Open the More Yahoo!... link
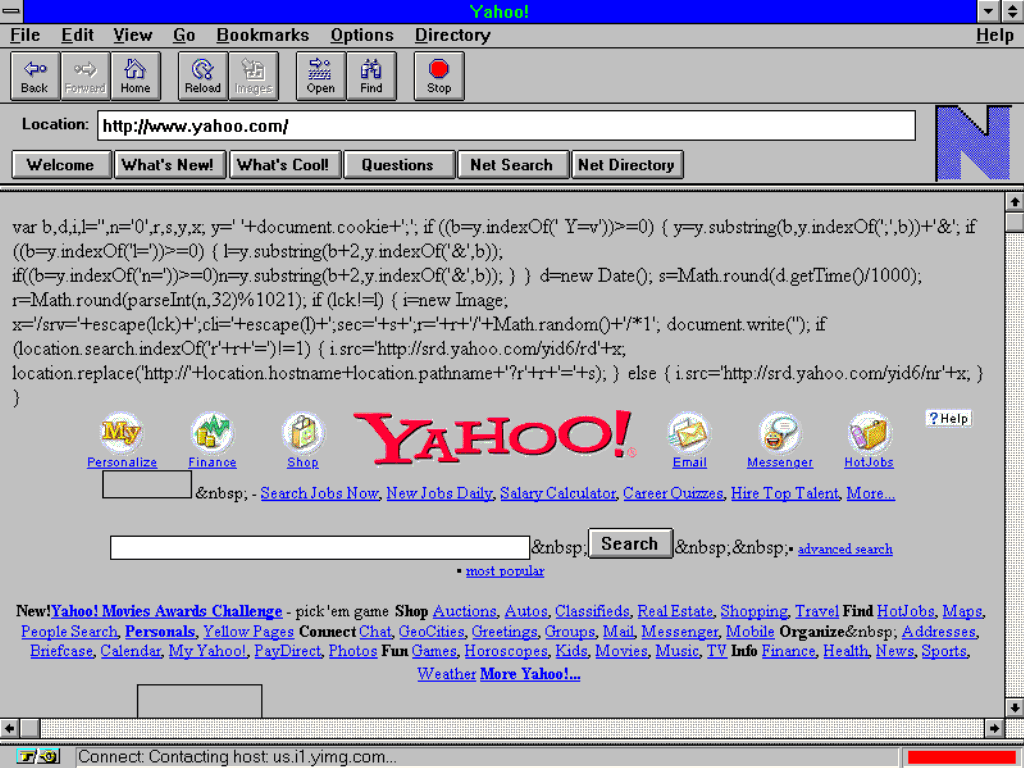Screen dimensions: 1024x768 pos(530,674)
